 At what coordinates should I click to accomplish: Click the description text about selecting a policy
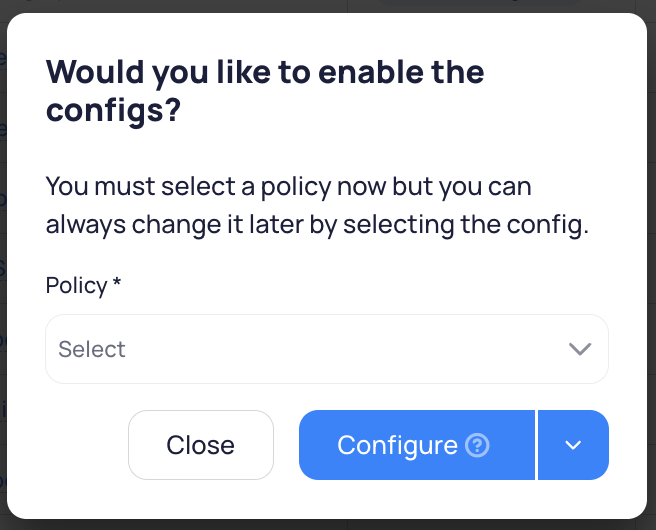pos(317,205)
